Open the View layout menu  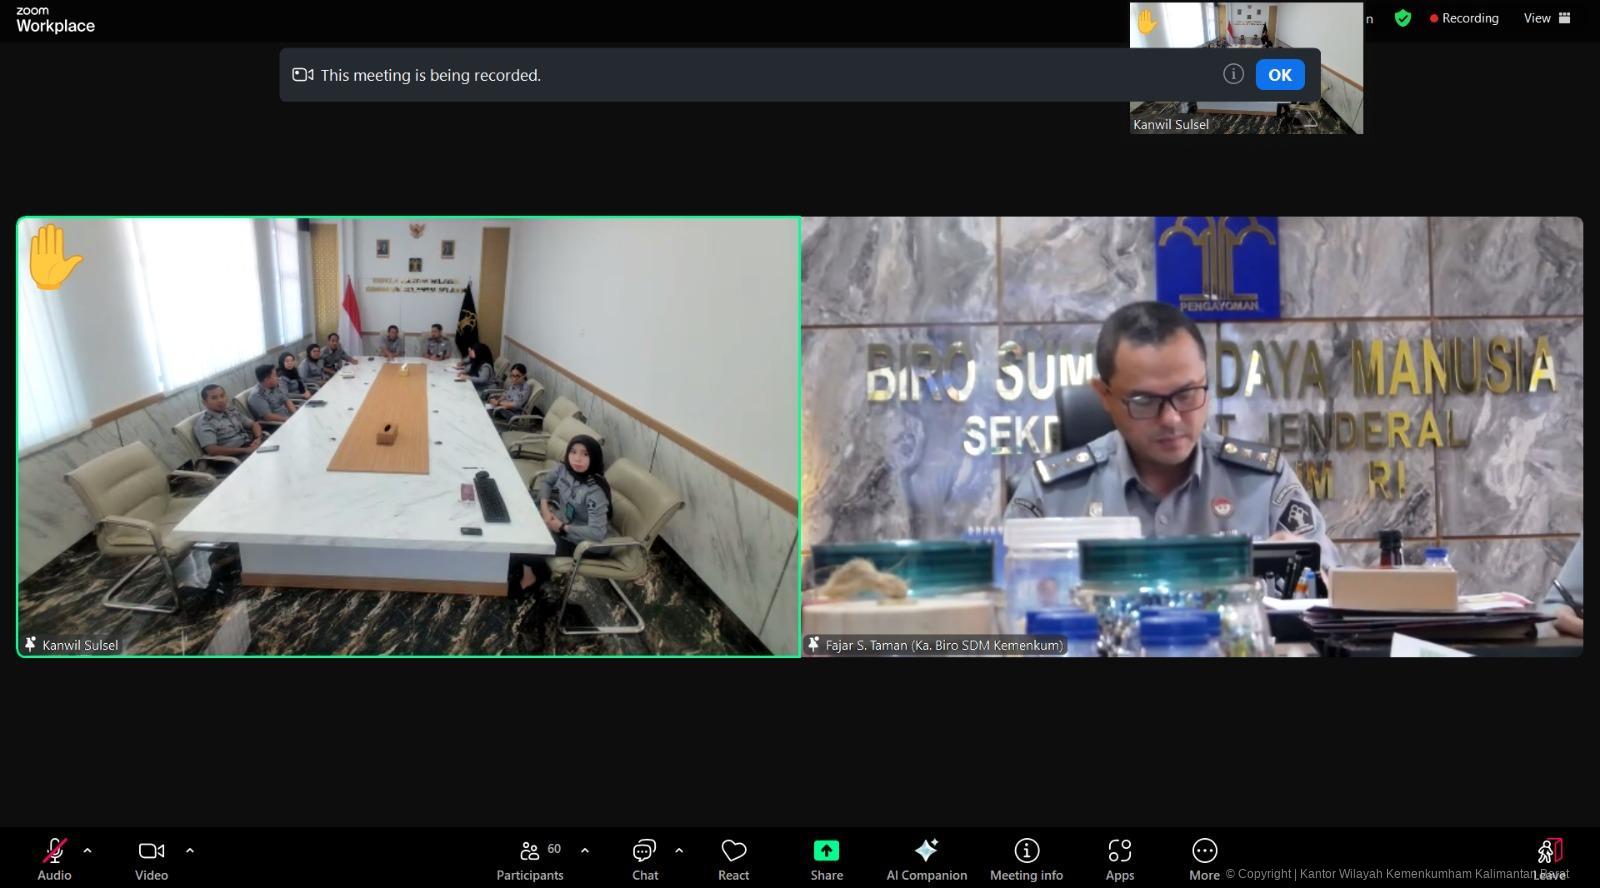click(1546, 18)
